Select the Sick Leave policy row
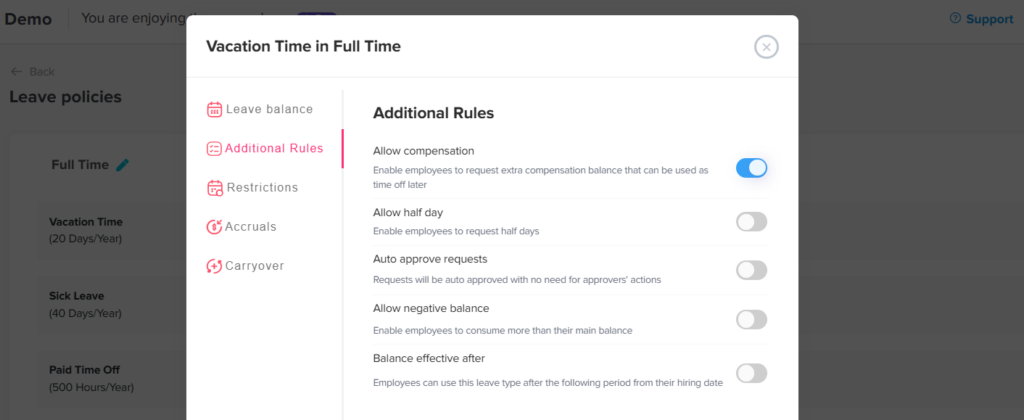1024x420 pixels. click(83, 304)
